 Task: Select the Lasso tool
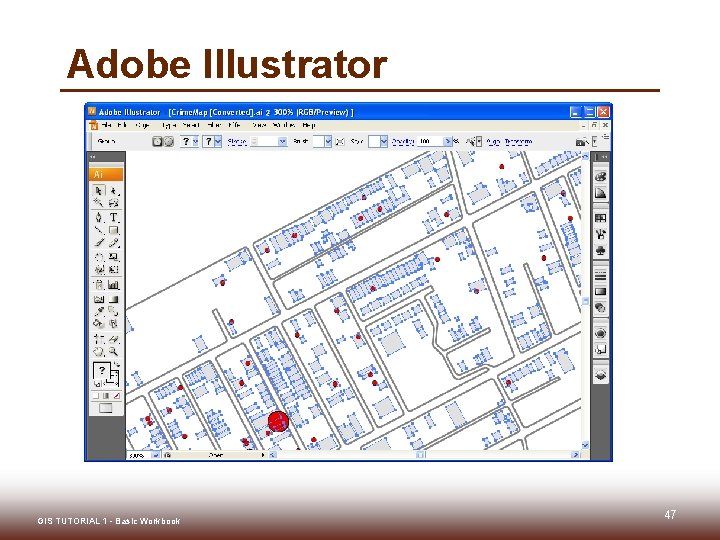point(113,203)
